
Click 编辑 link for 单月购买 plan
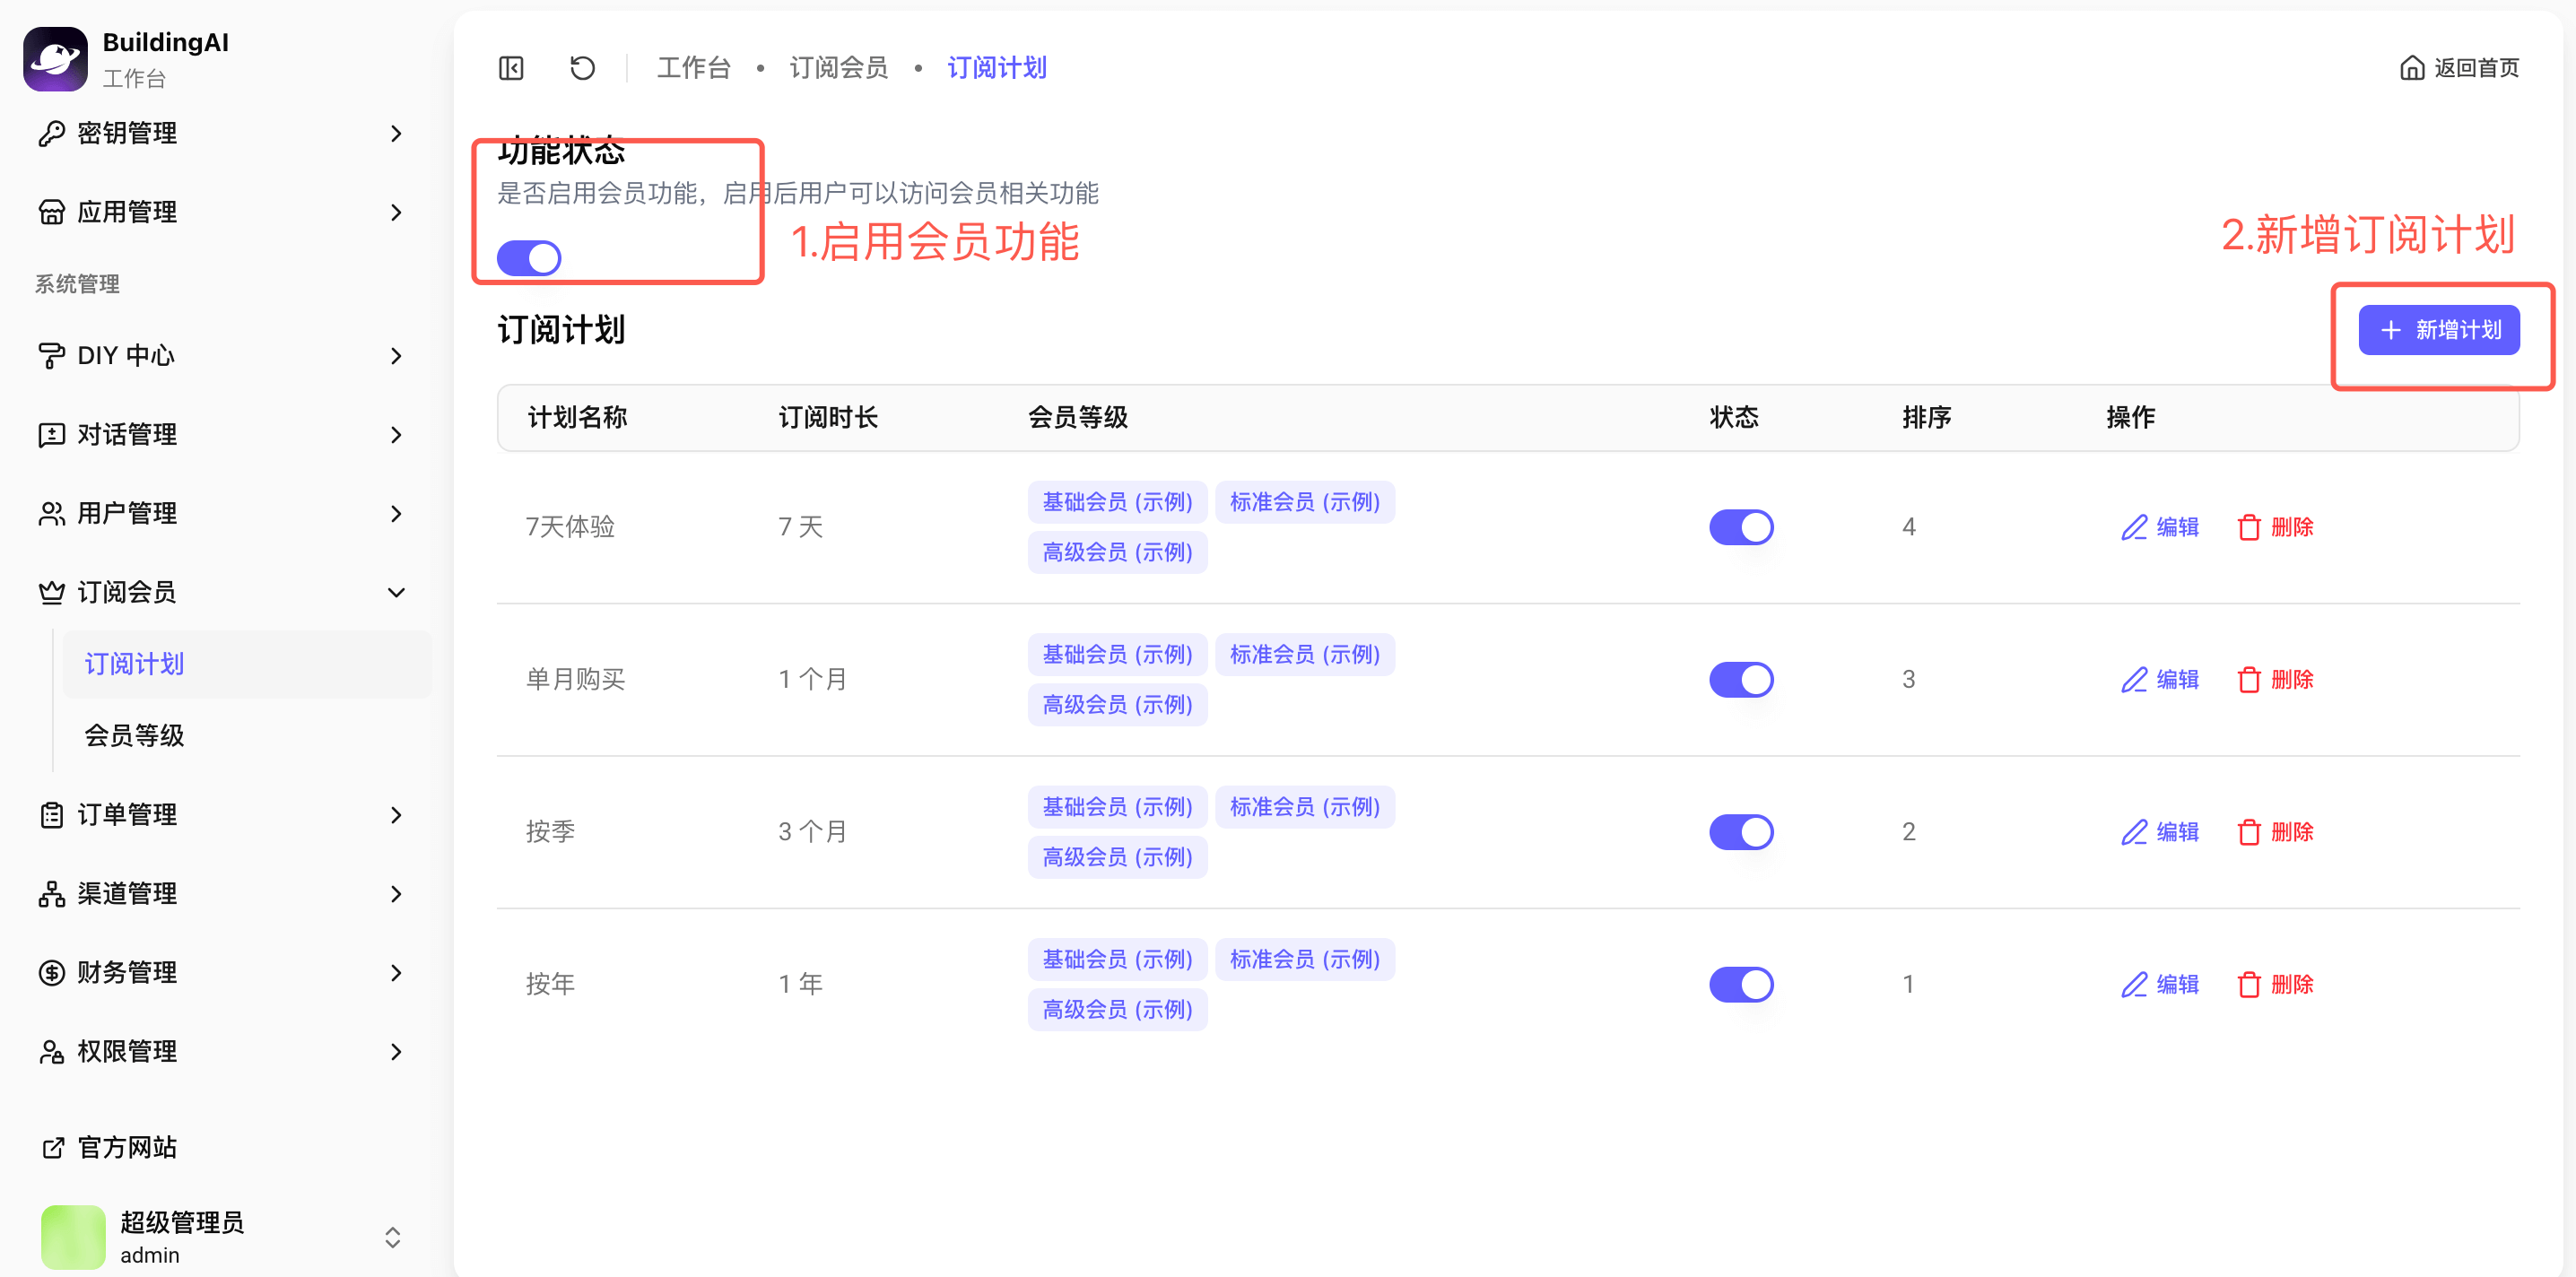[x=2176, y=680]
